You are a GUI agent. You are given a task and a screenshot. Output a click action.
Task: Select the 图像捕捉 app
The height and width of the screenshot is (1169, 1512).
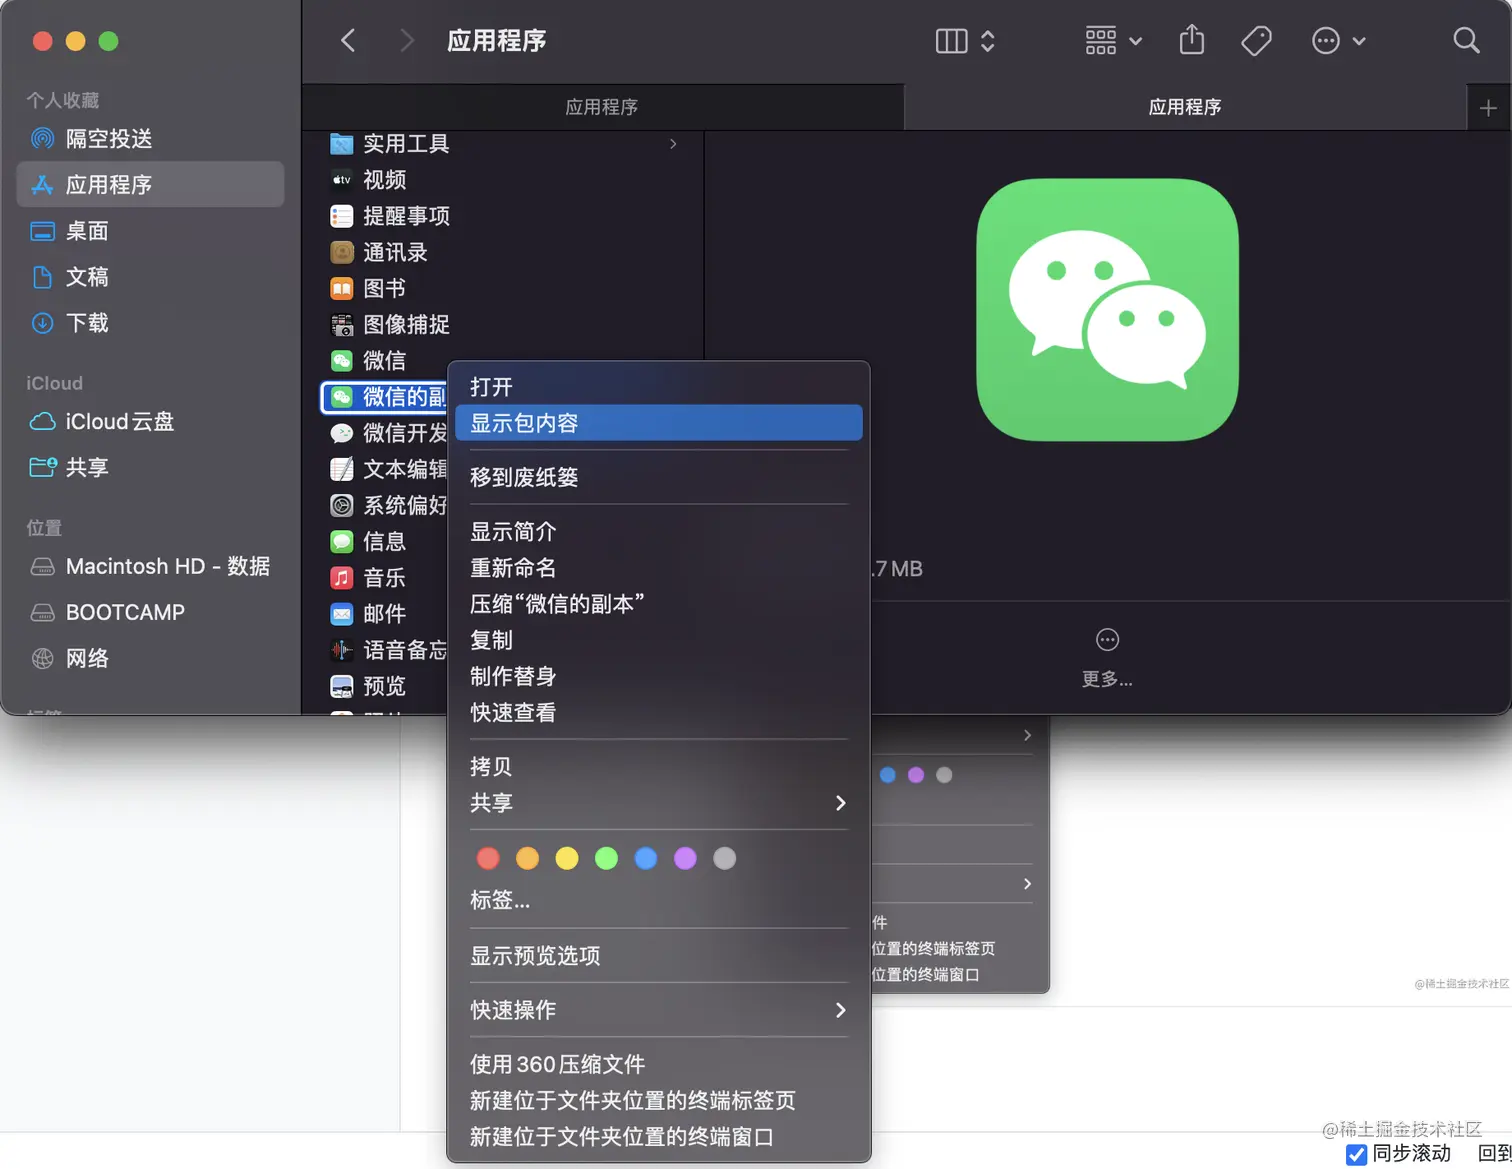click(406, 325)
